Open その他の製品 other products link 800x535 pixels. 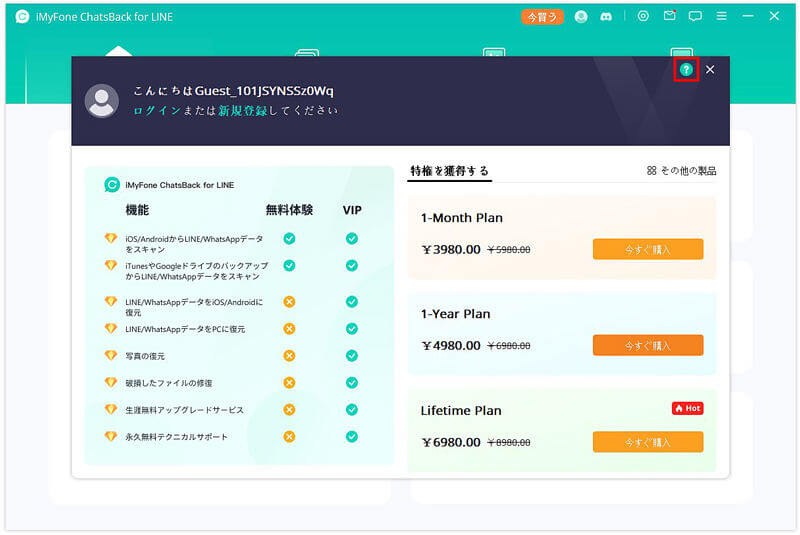pos(681,171)
